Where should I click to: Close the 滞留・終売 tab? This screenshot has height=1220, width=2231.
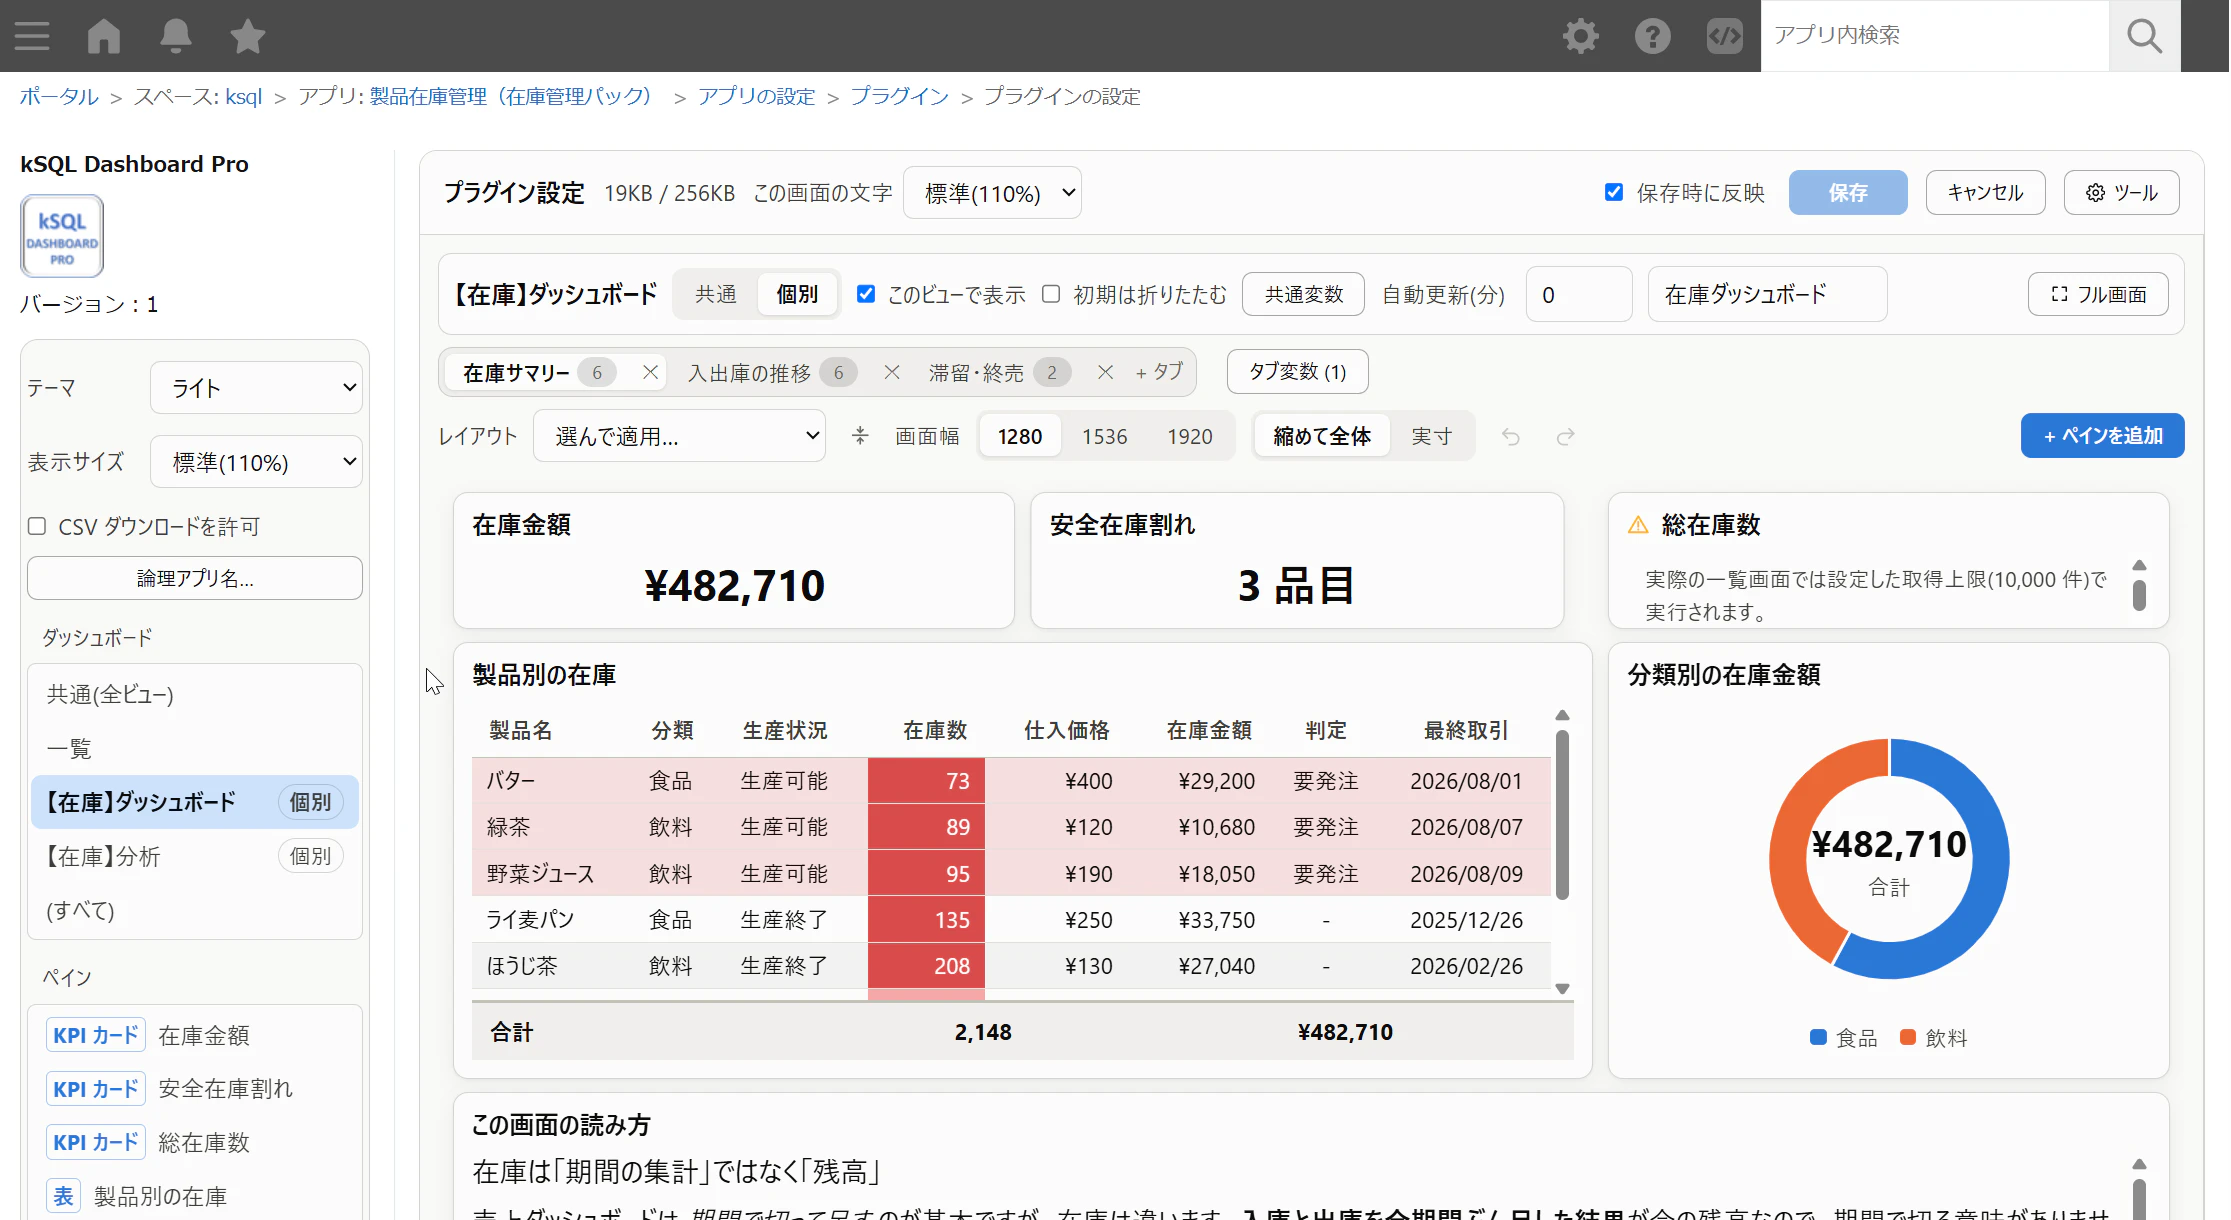coord(1105,372)
